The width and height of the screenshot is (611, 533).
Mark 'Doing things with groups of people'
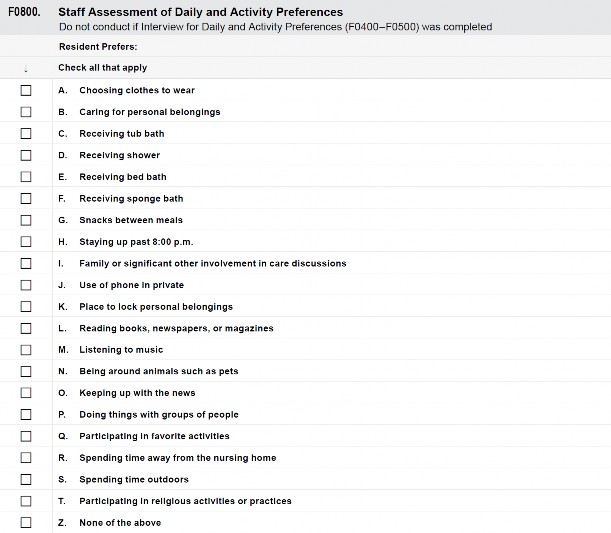pos(26,415)
